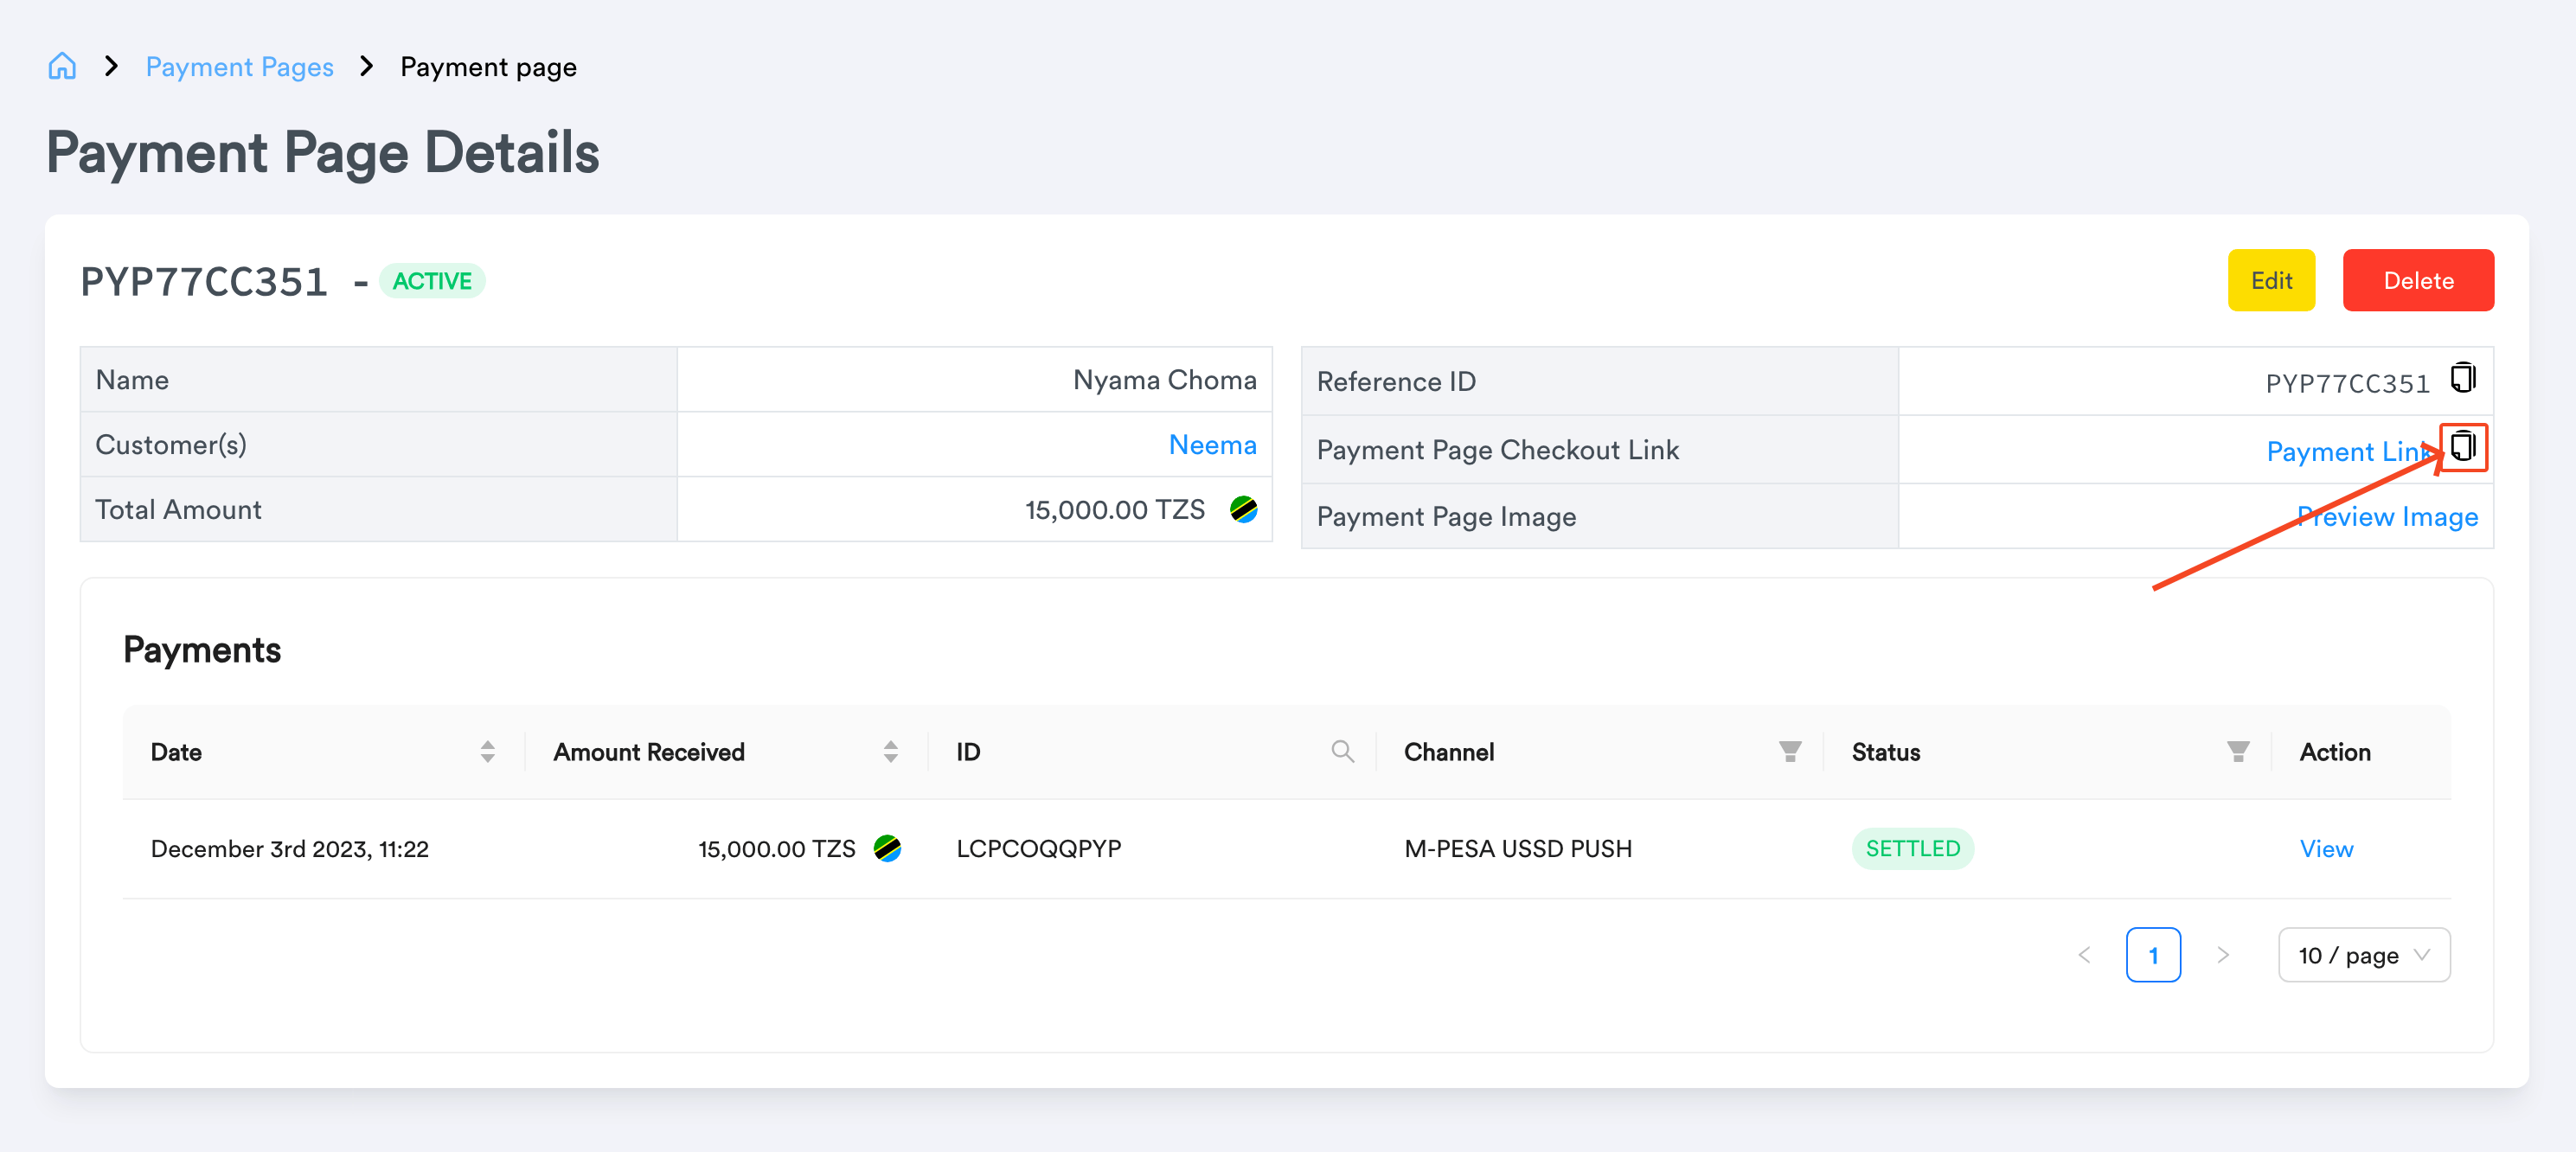Click M-PESA USSD PUSH channel cell

(x=1517, y=848)
